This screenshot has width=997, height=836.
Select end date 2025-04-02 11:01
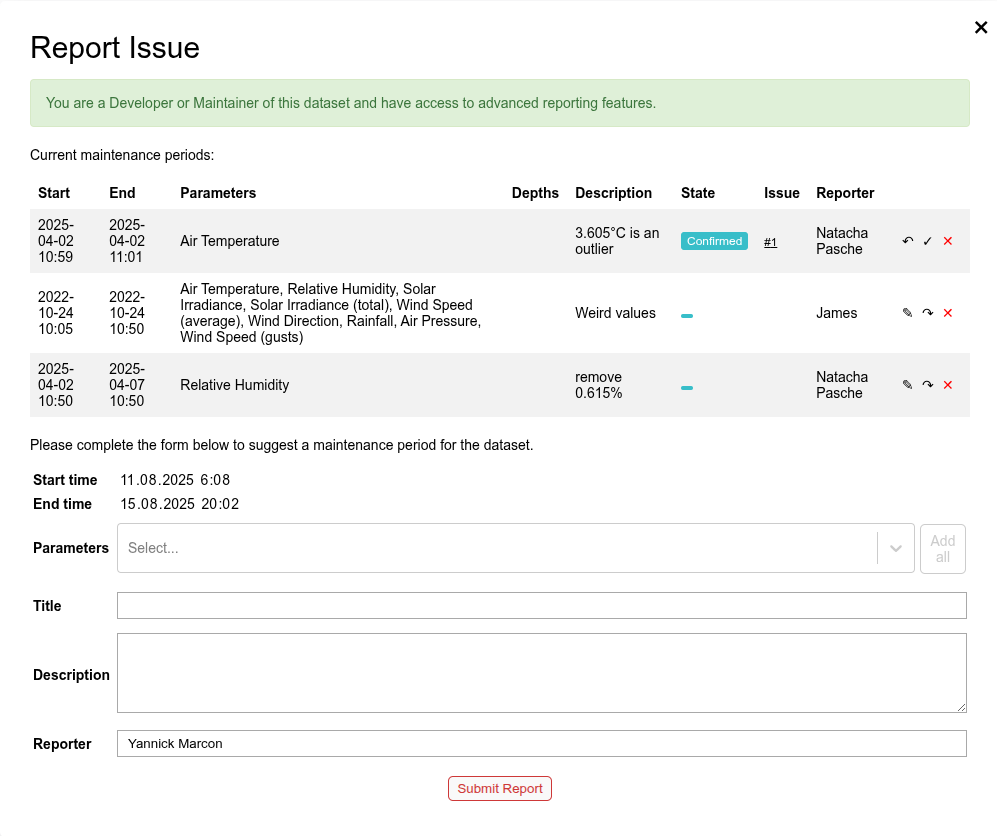(x=127, y=241)
